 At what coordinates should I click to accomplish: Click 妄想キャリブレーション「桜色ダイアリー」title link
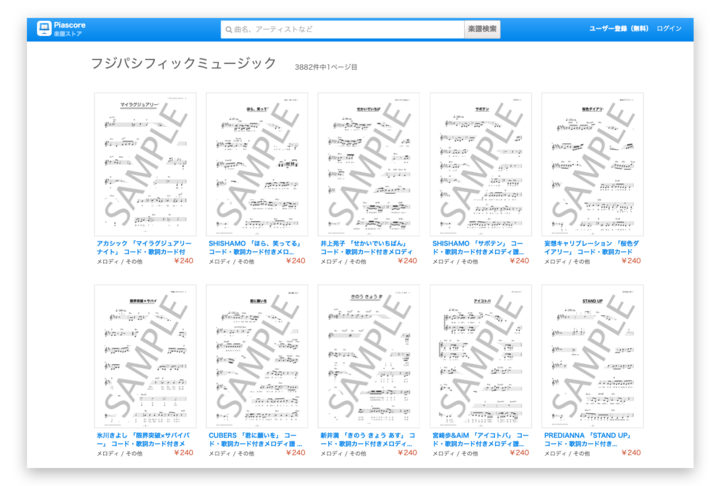coord(591,248)
